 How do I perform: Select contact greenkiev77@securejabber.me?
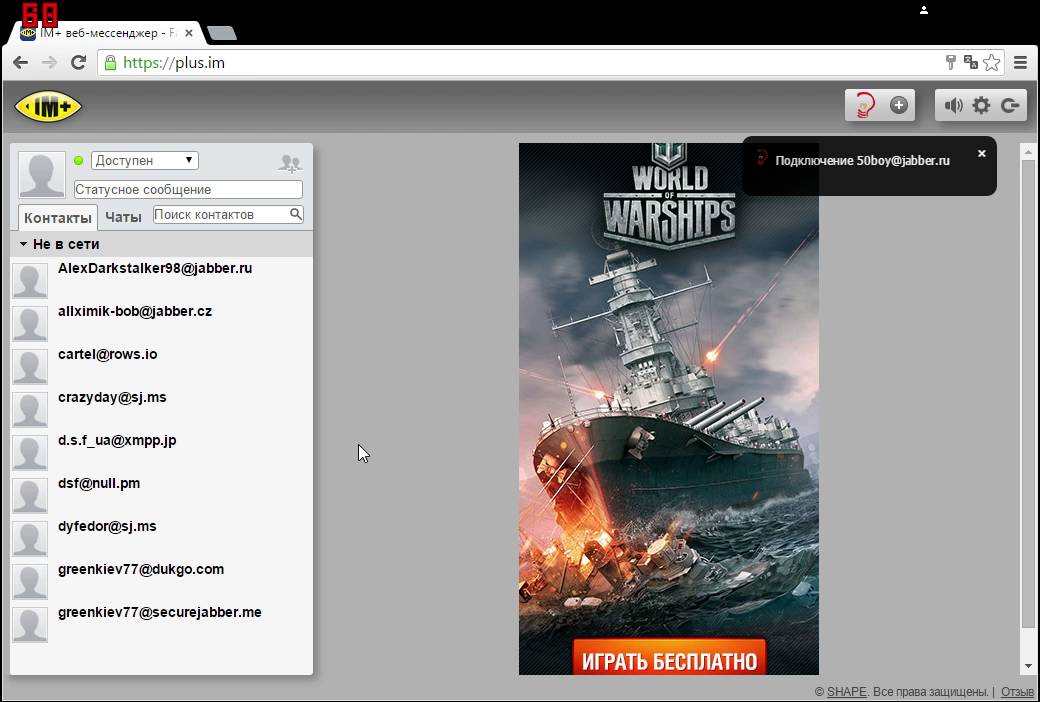click(x=161, y=624)
